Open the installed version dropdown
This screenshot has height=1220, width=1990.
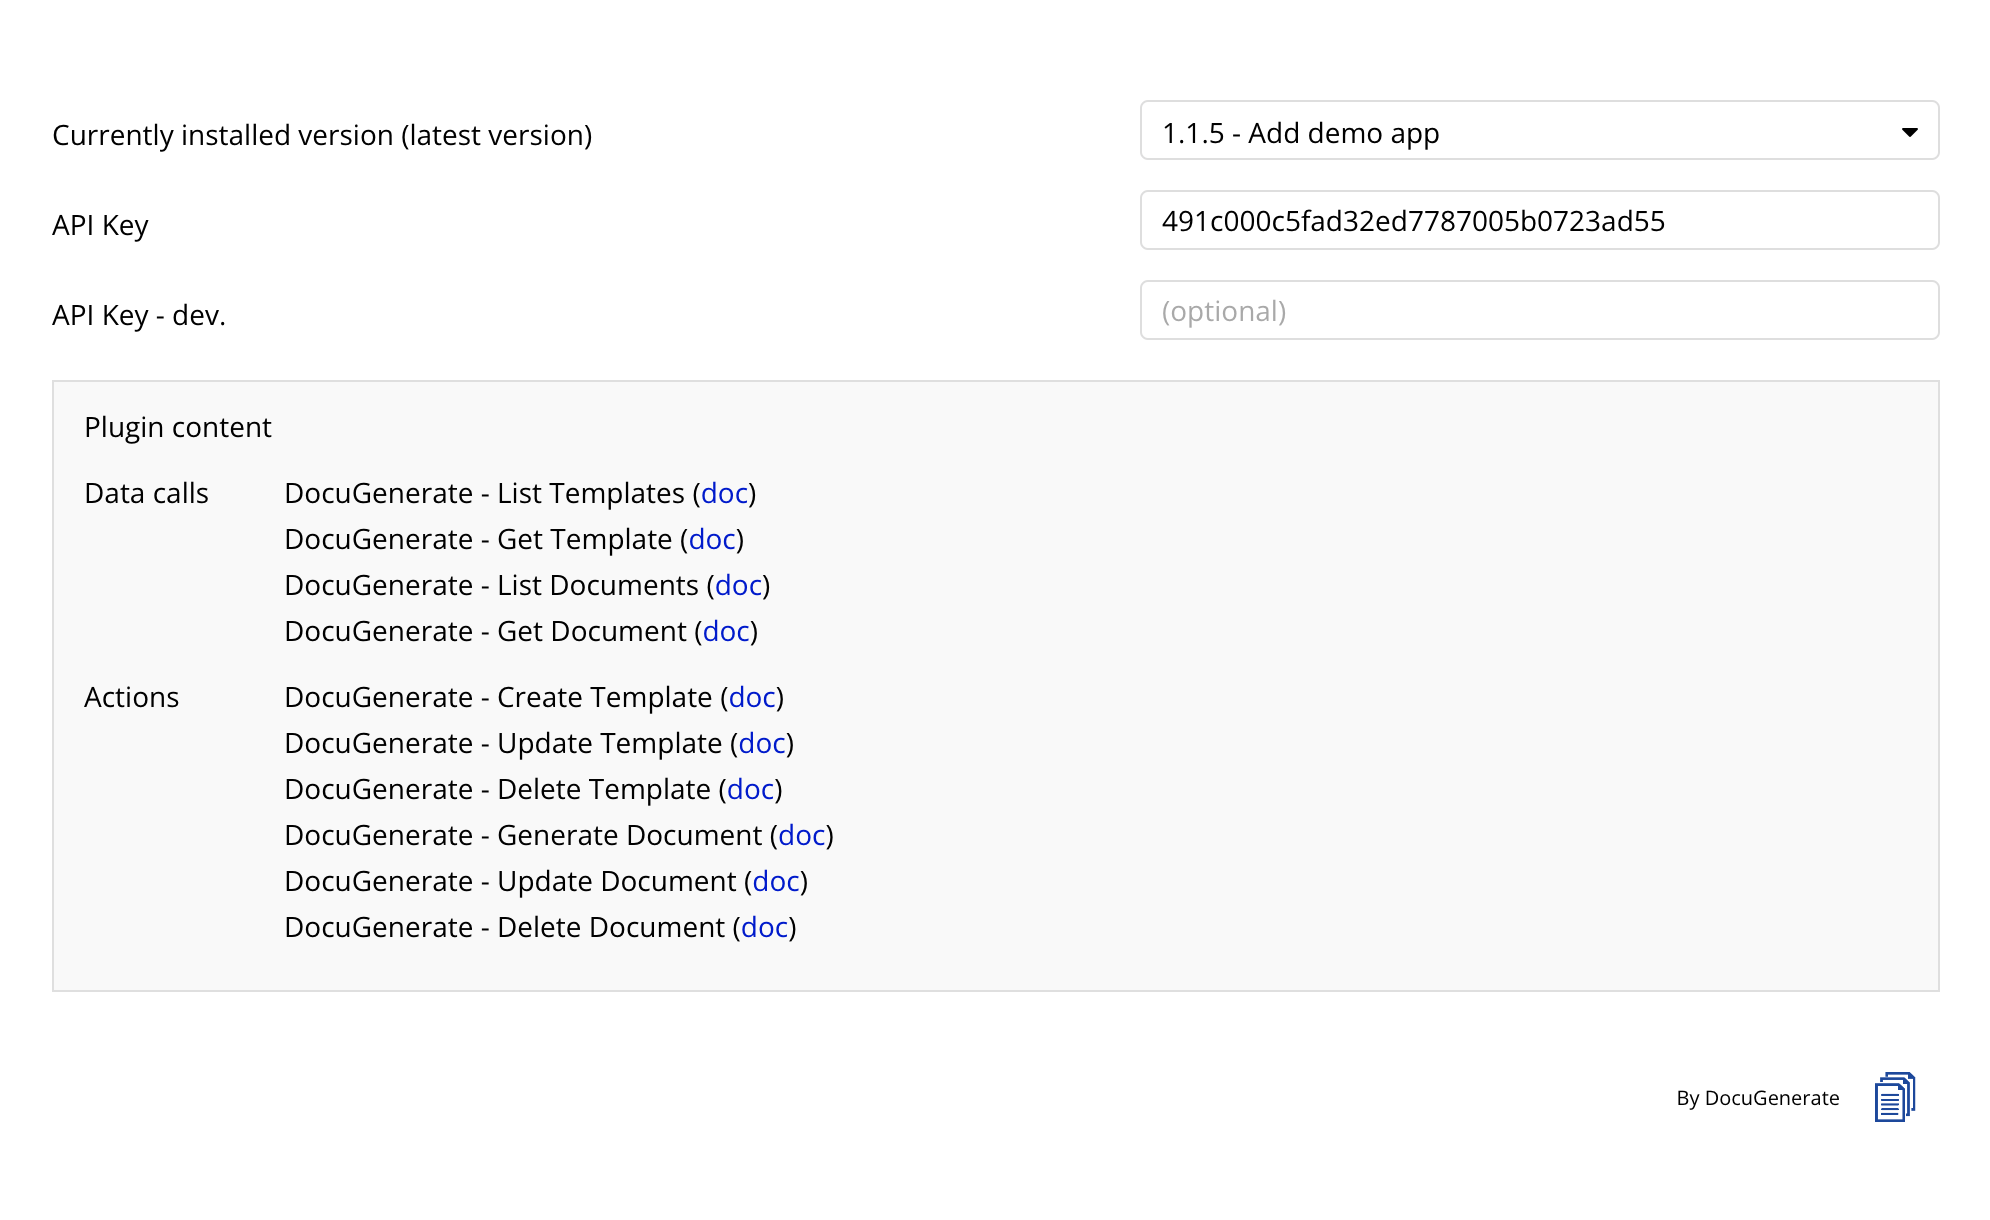1539,130
